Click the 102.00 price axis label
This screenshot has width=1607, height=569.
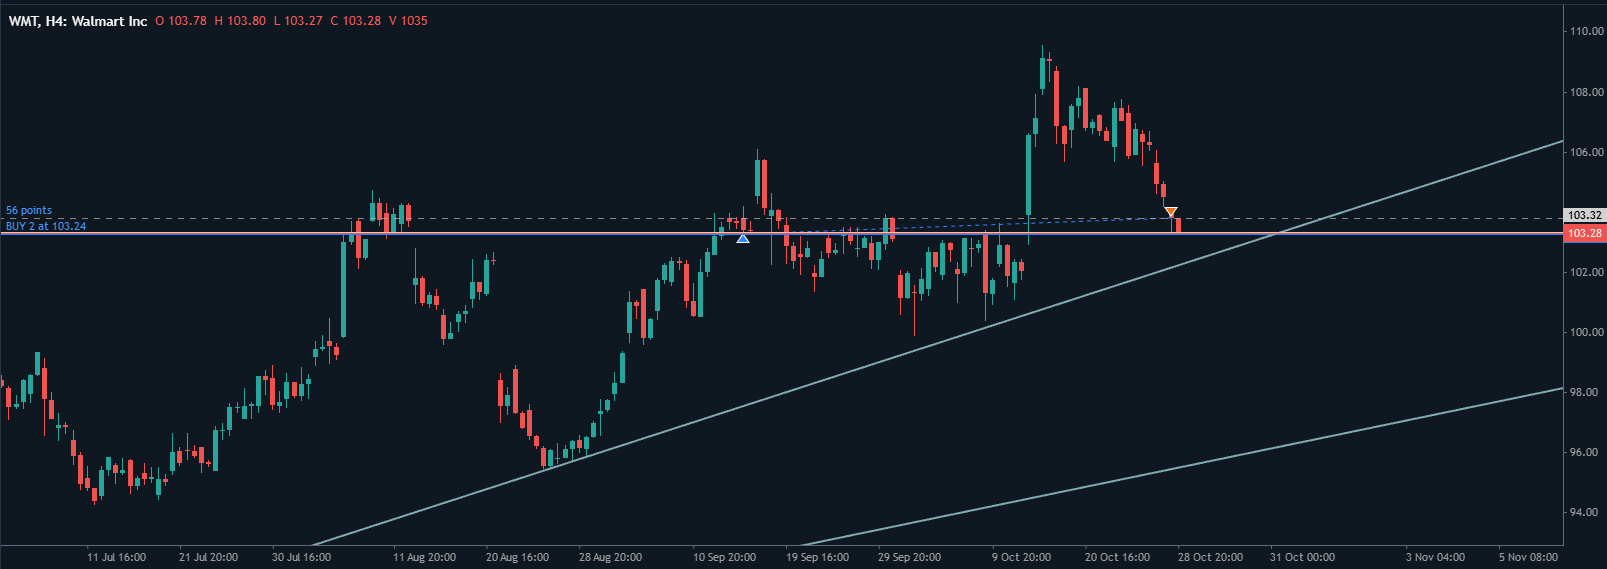point(1586,272)
